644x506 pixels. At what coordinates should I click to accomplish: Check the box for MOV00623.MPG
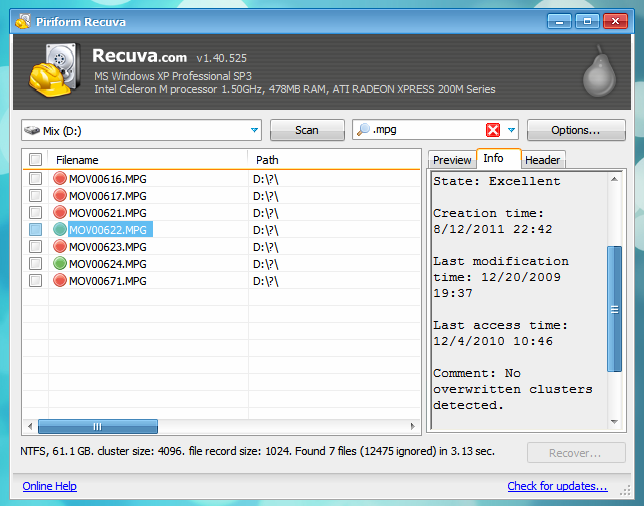coord(35,246)
